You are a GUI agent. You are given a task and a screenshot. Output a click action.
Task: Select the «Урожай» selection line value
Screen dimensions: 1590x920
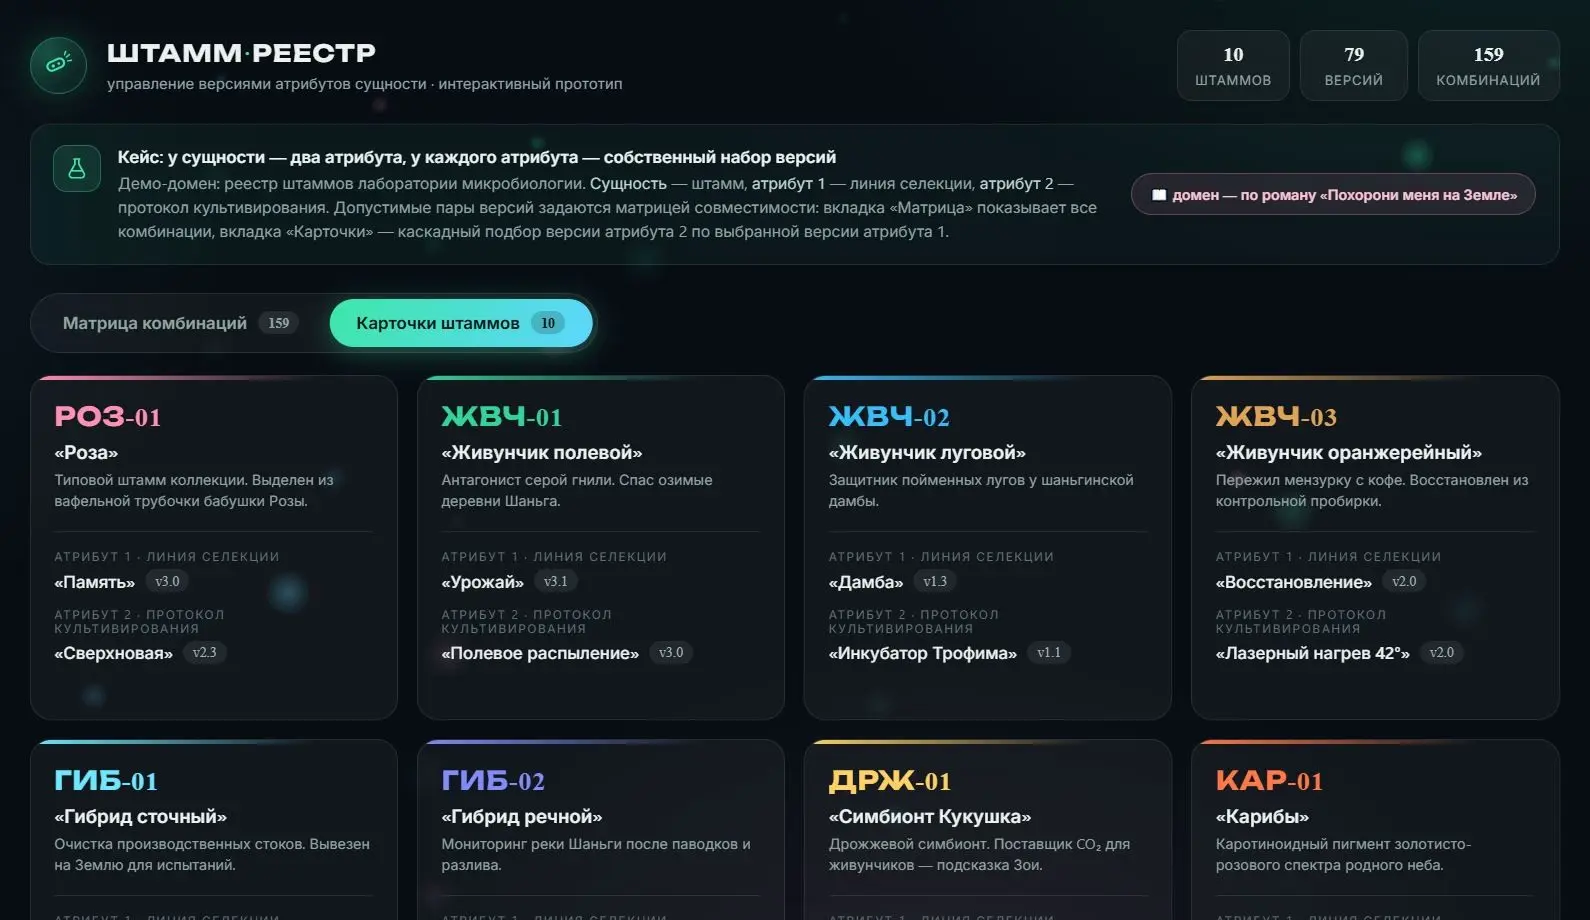483,582
